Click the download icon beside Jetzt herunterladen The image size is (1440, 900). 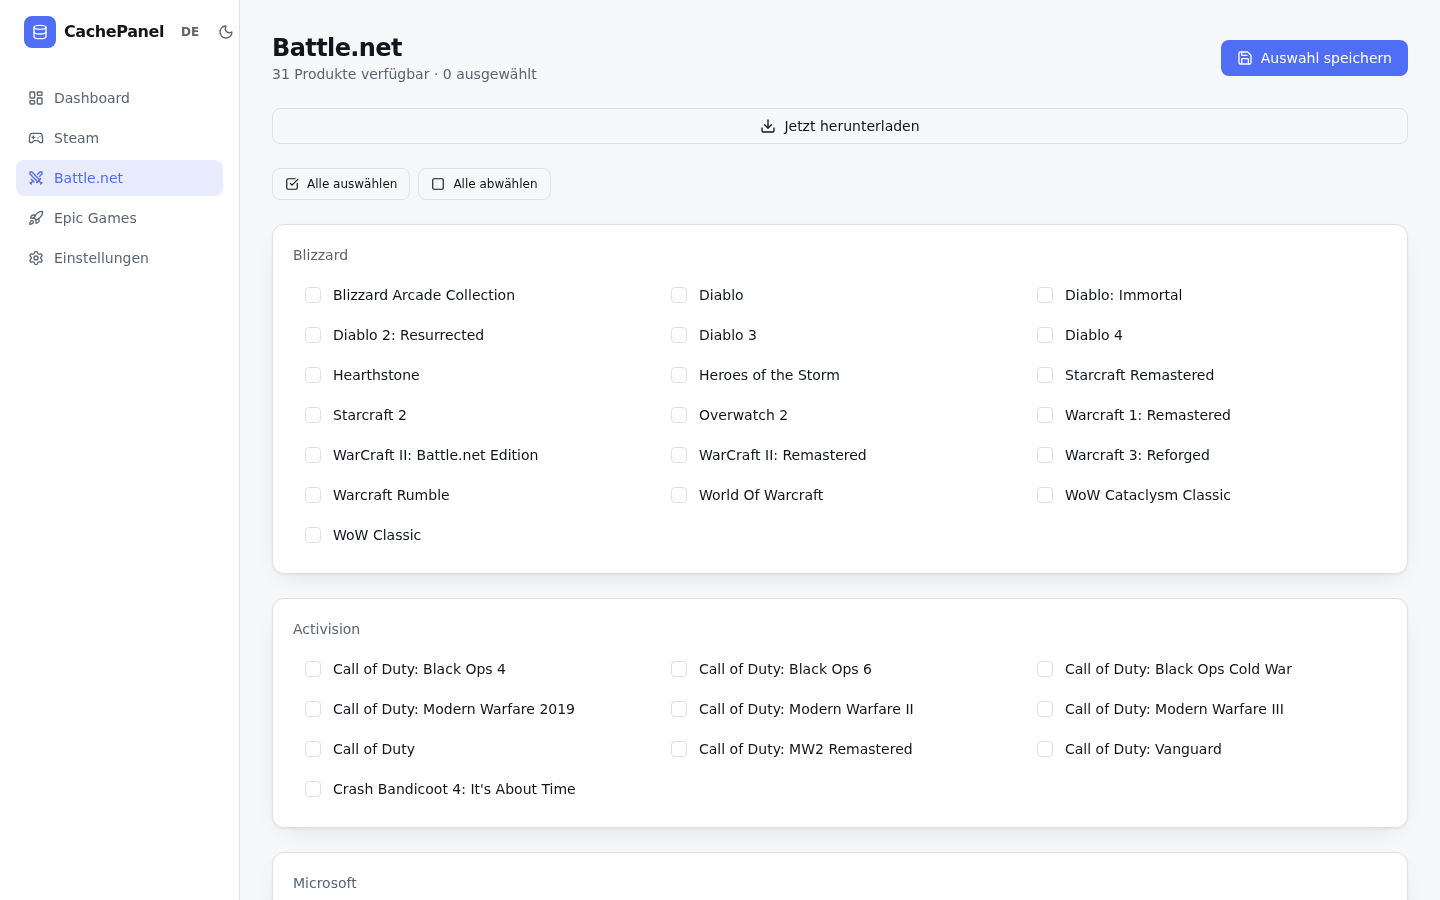click(768, 126)
